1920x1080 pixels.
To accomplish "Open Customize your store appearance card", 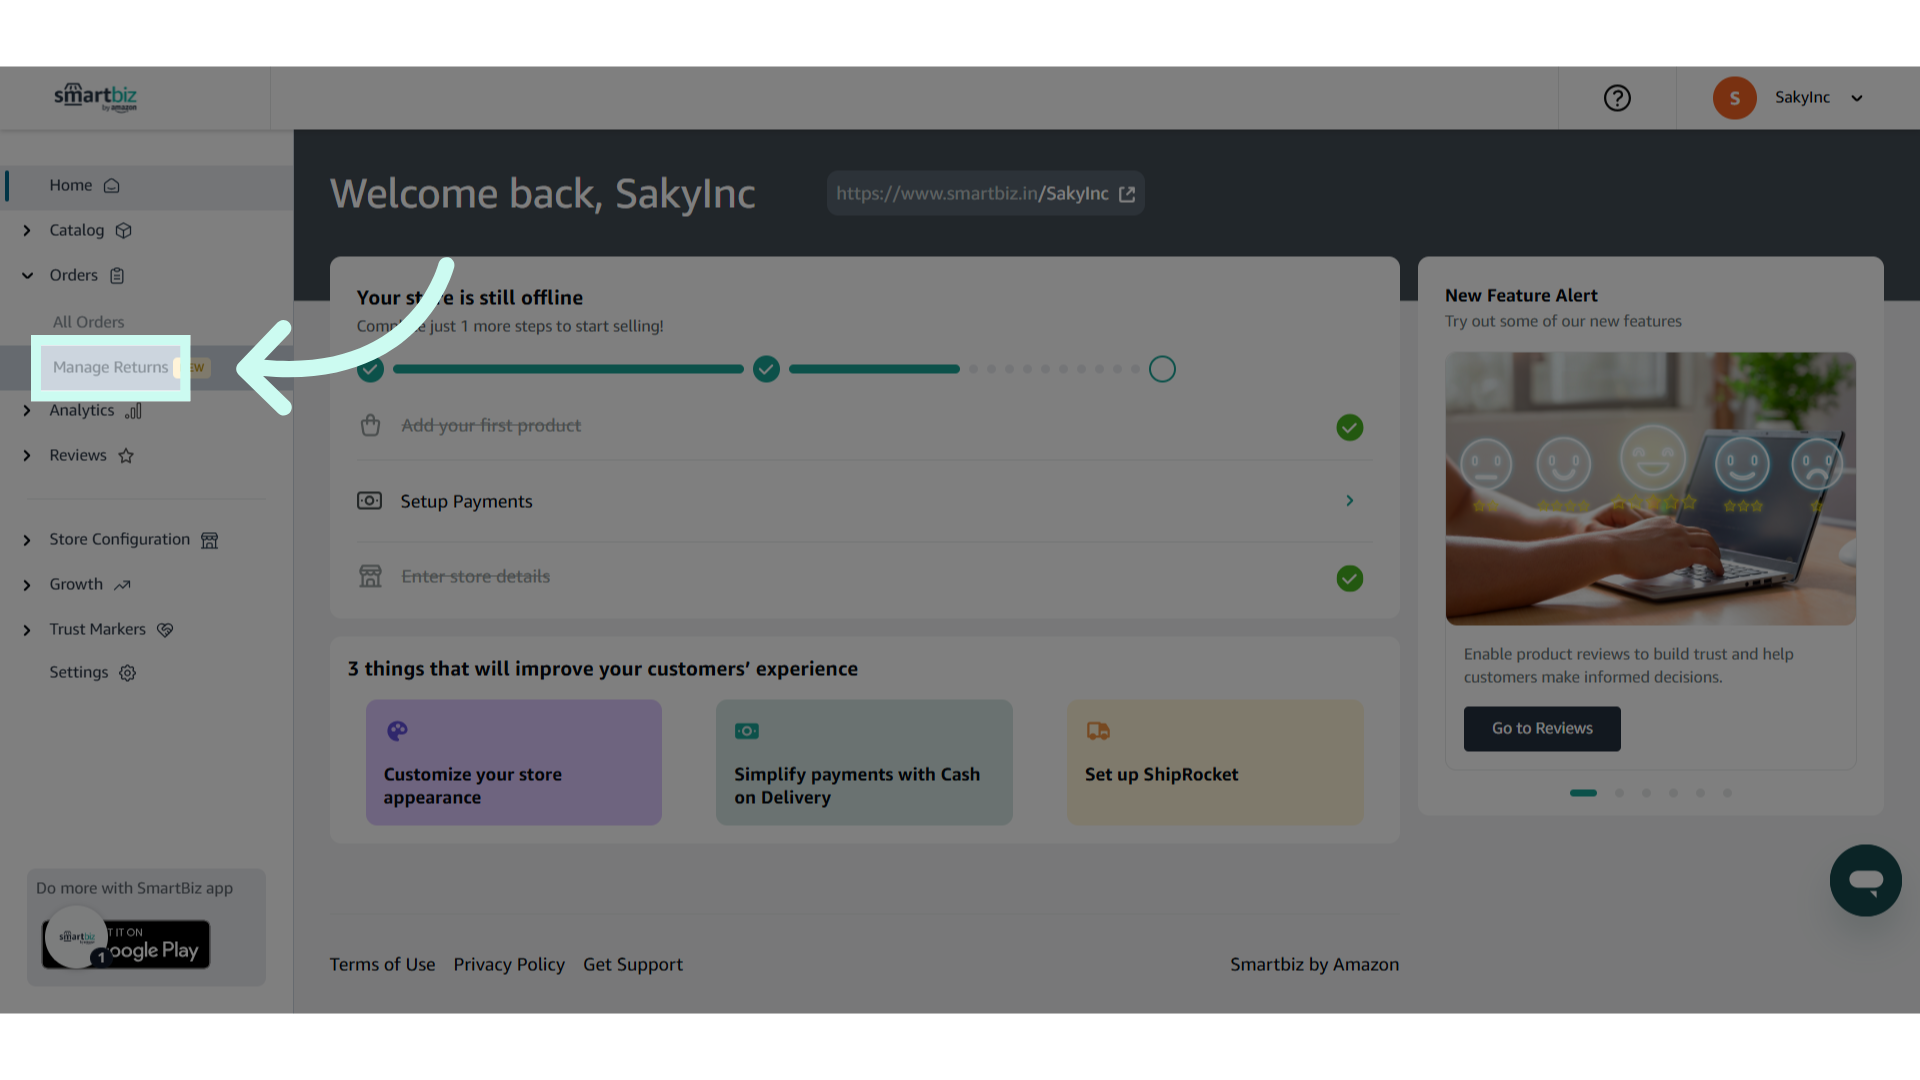I will (514, 762).
